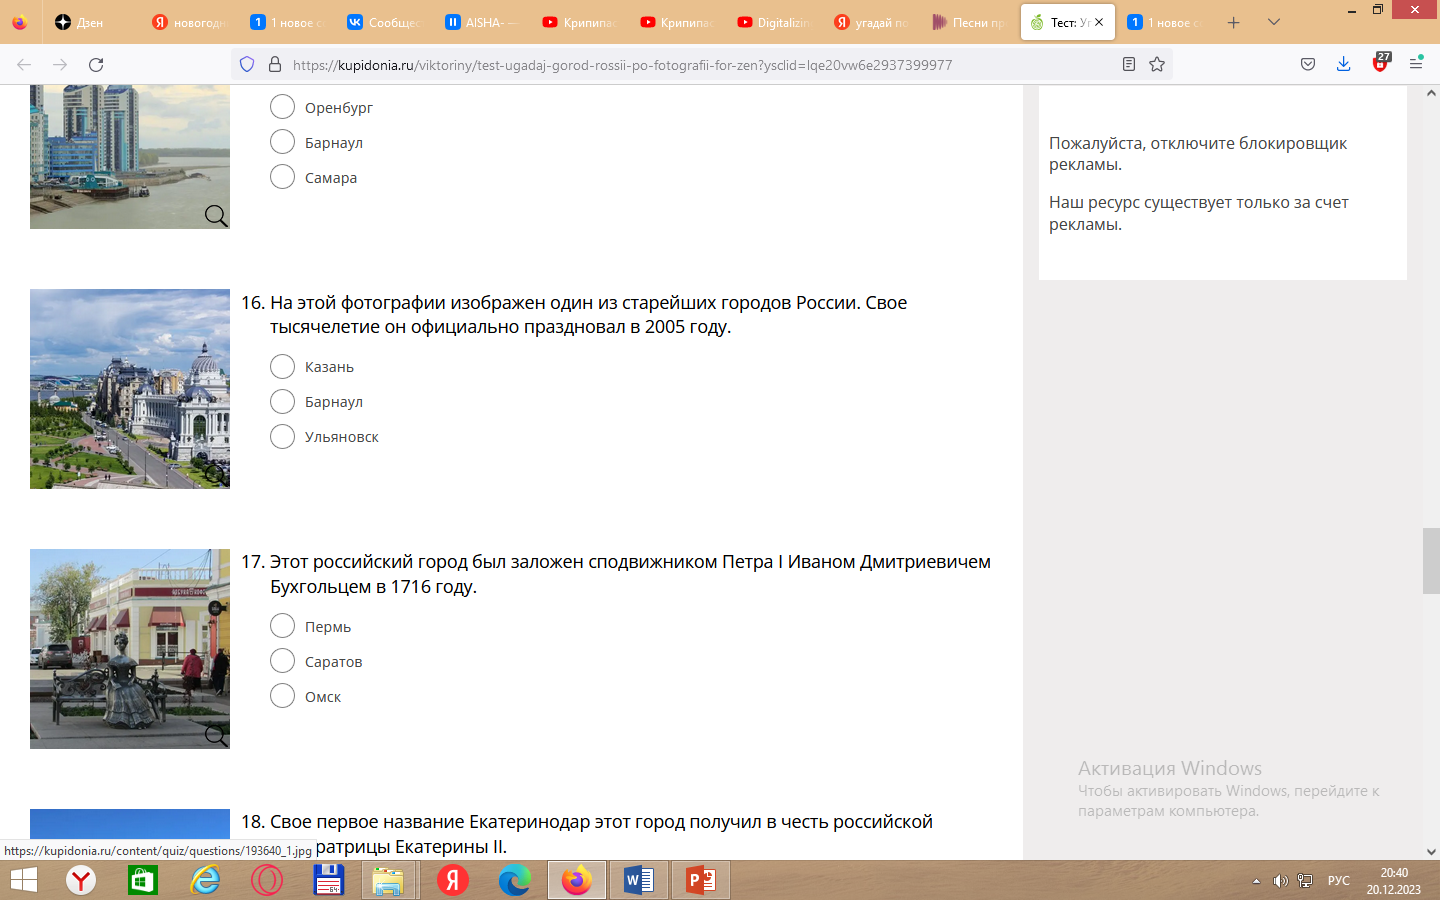Click the tracking protection shield icon
This screenshot has height=900, width=1440.
point(247,65)
